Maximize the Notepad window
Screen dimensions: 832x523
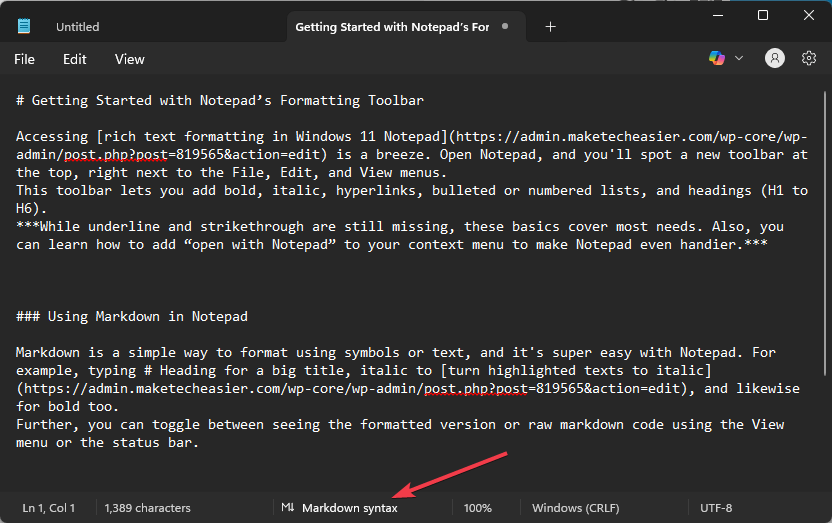[763, 15]
